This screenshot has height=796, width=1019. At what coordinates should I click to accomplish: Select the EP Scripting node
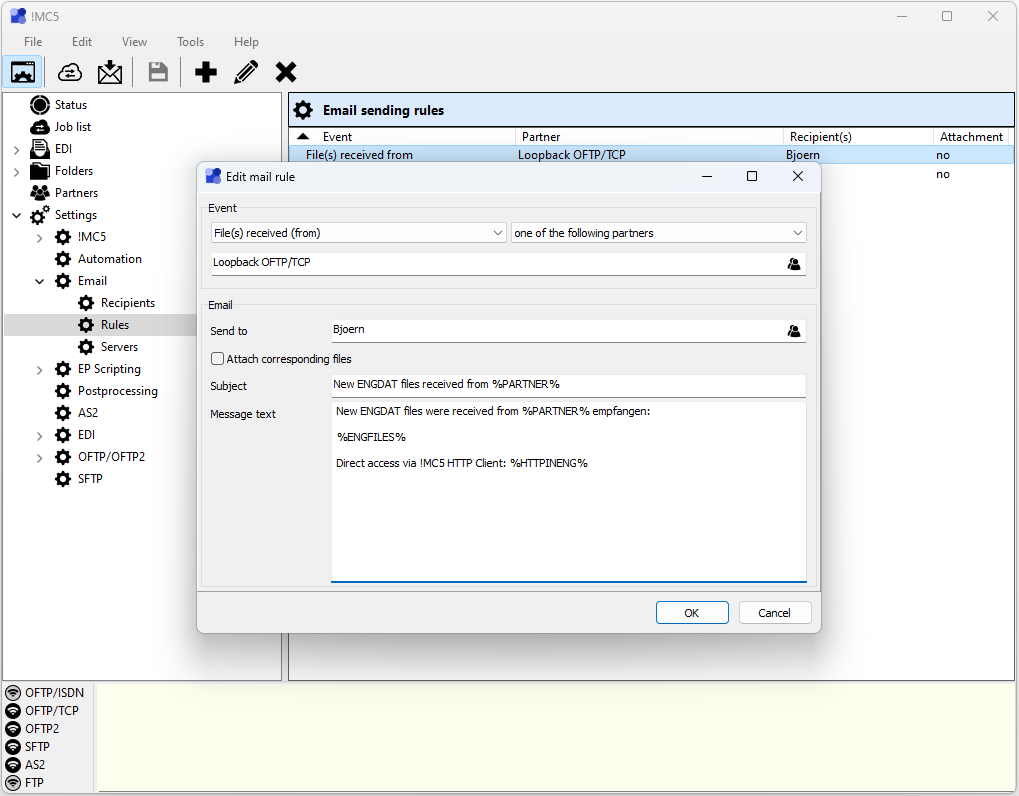coord(109,369)
